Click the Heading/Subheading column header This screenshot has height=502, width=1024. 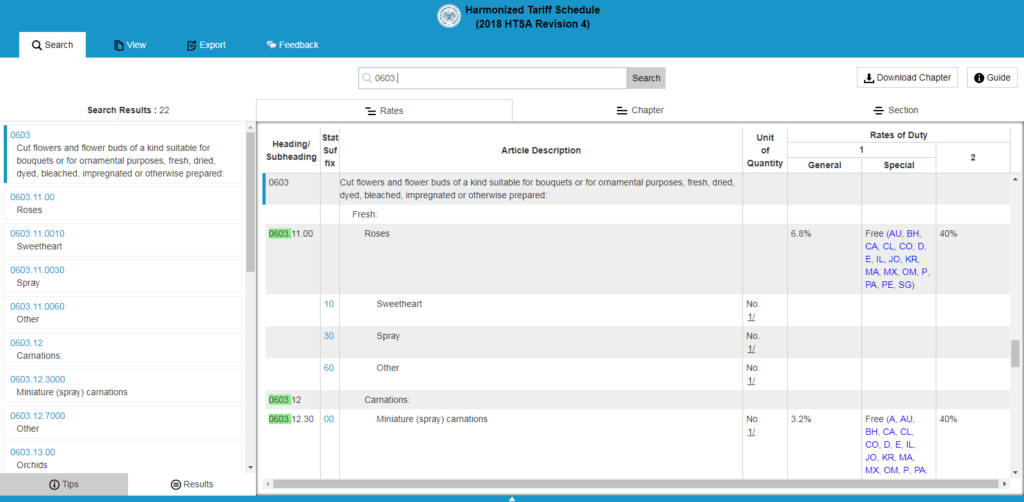click(291, 151)
